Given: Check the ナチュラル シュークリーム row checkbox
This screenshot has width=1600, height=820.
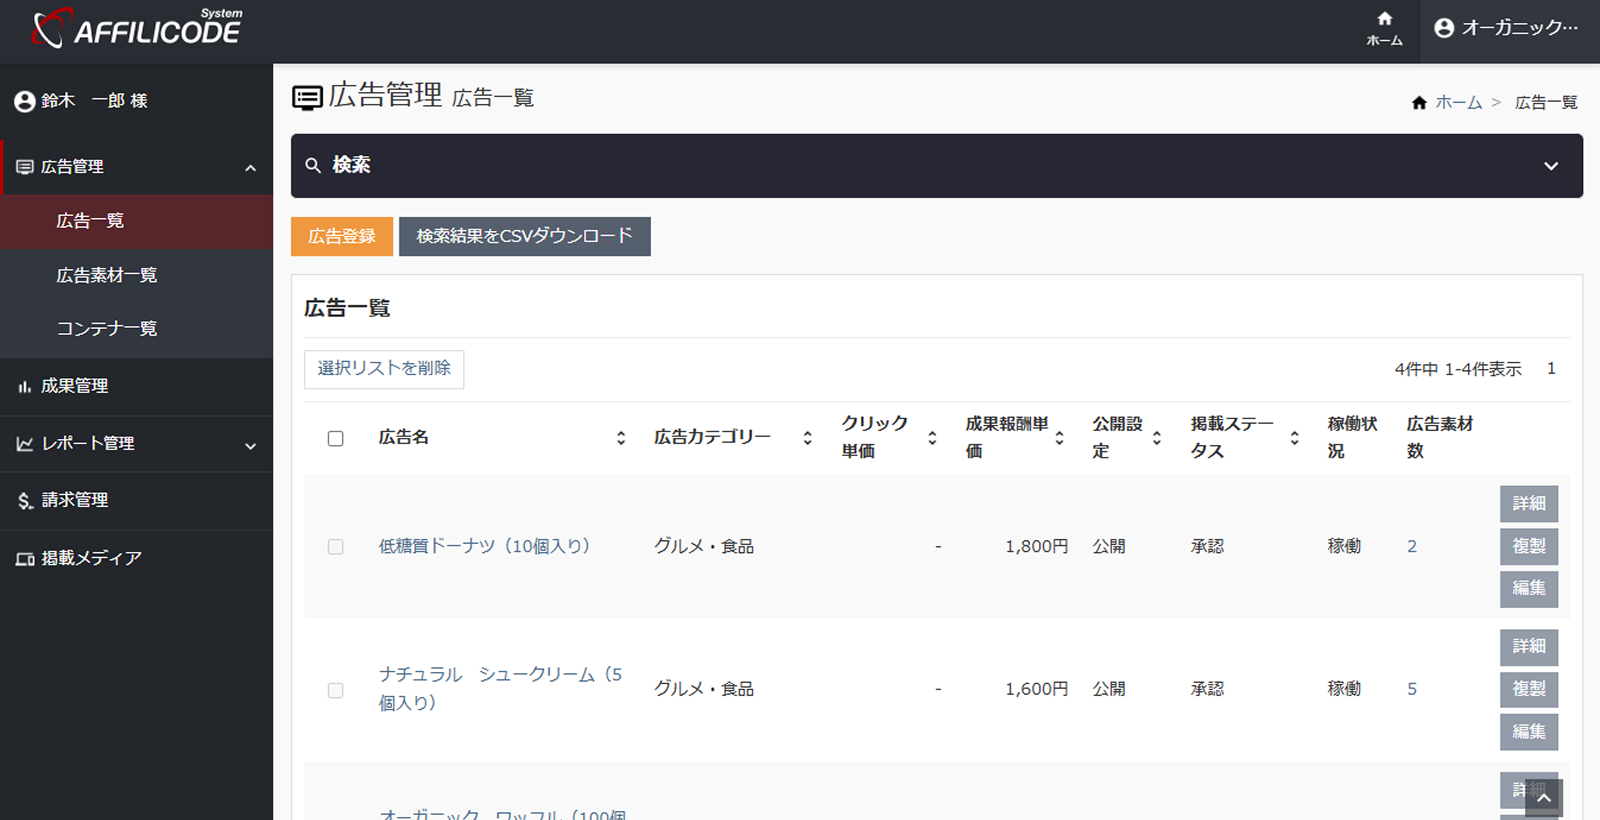Looking at the screenshot, I should point(336,691).
